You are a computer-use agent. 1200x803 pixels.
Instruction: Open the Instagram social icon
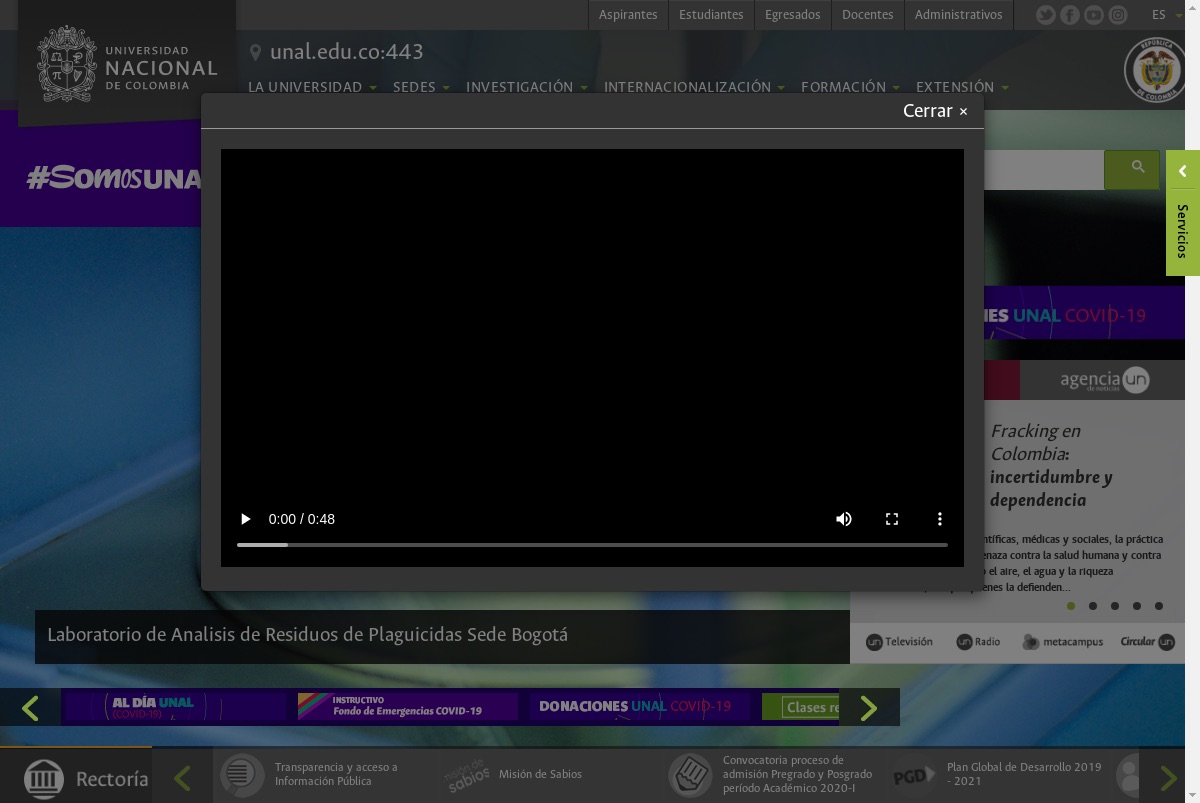click(x=1118, y=15)
